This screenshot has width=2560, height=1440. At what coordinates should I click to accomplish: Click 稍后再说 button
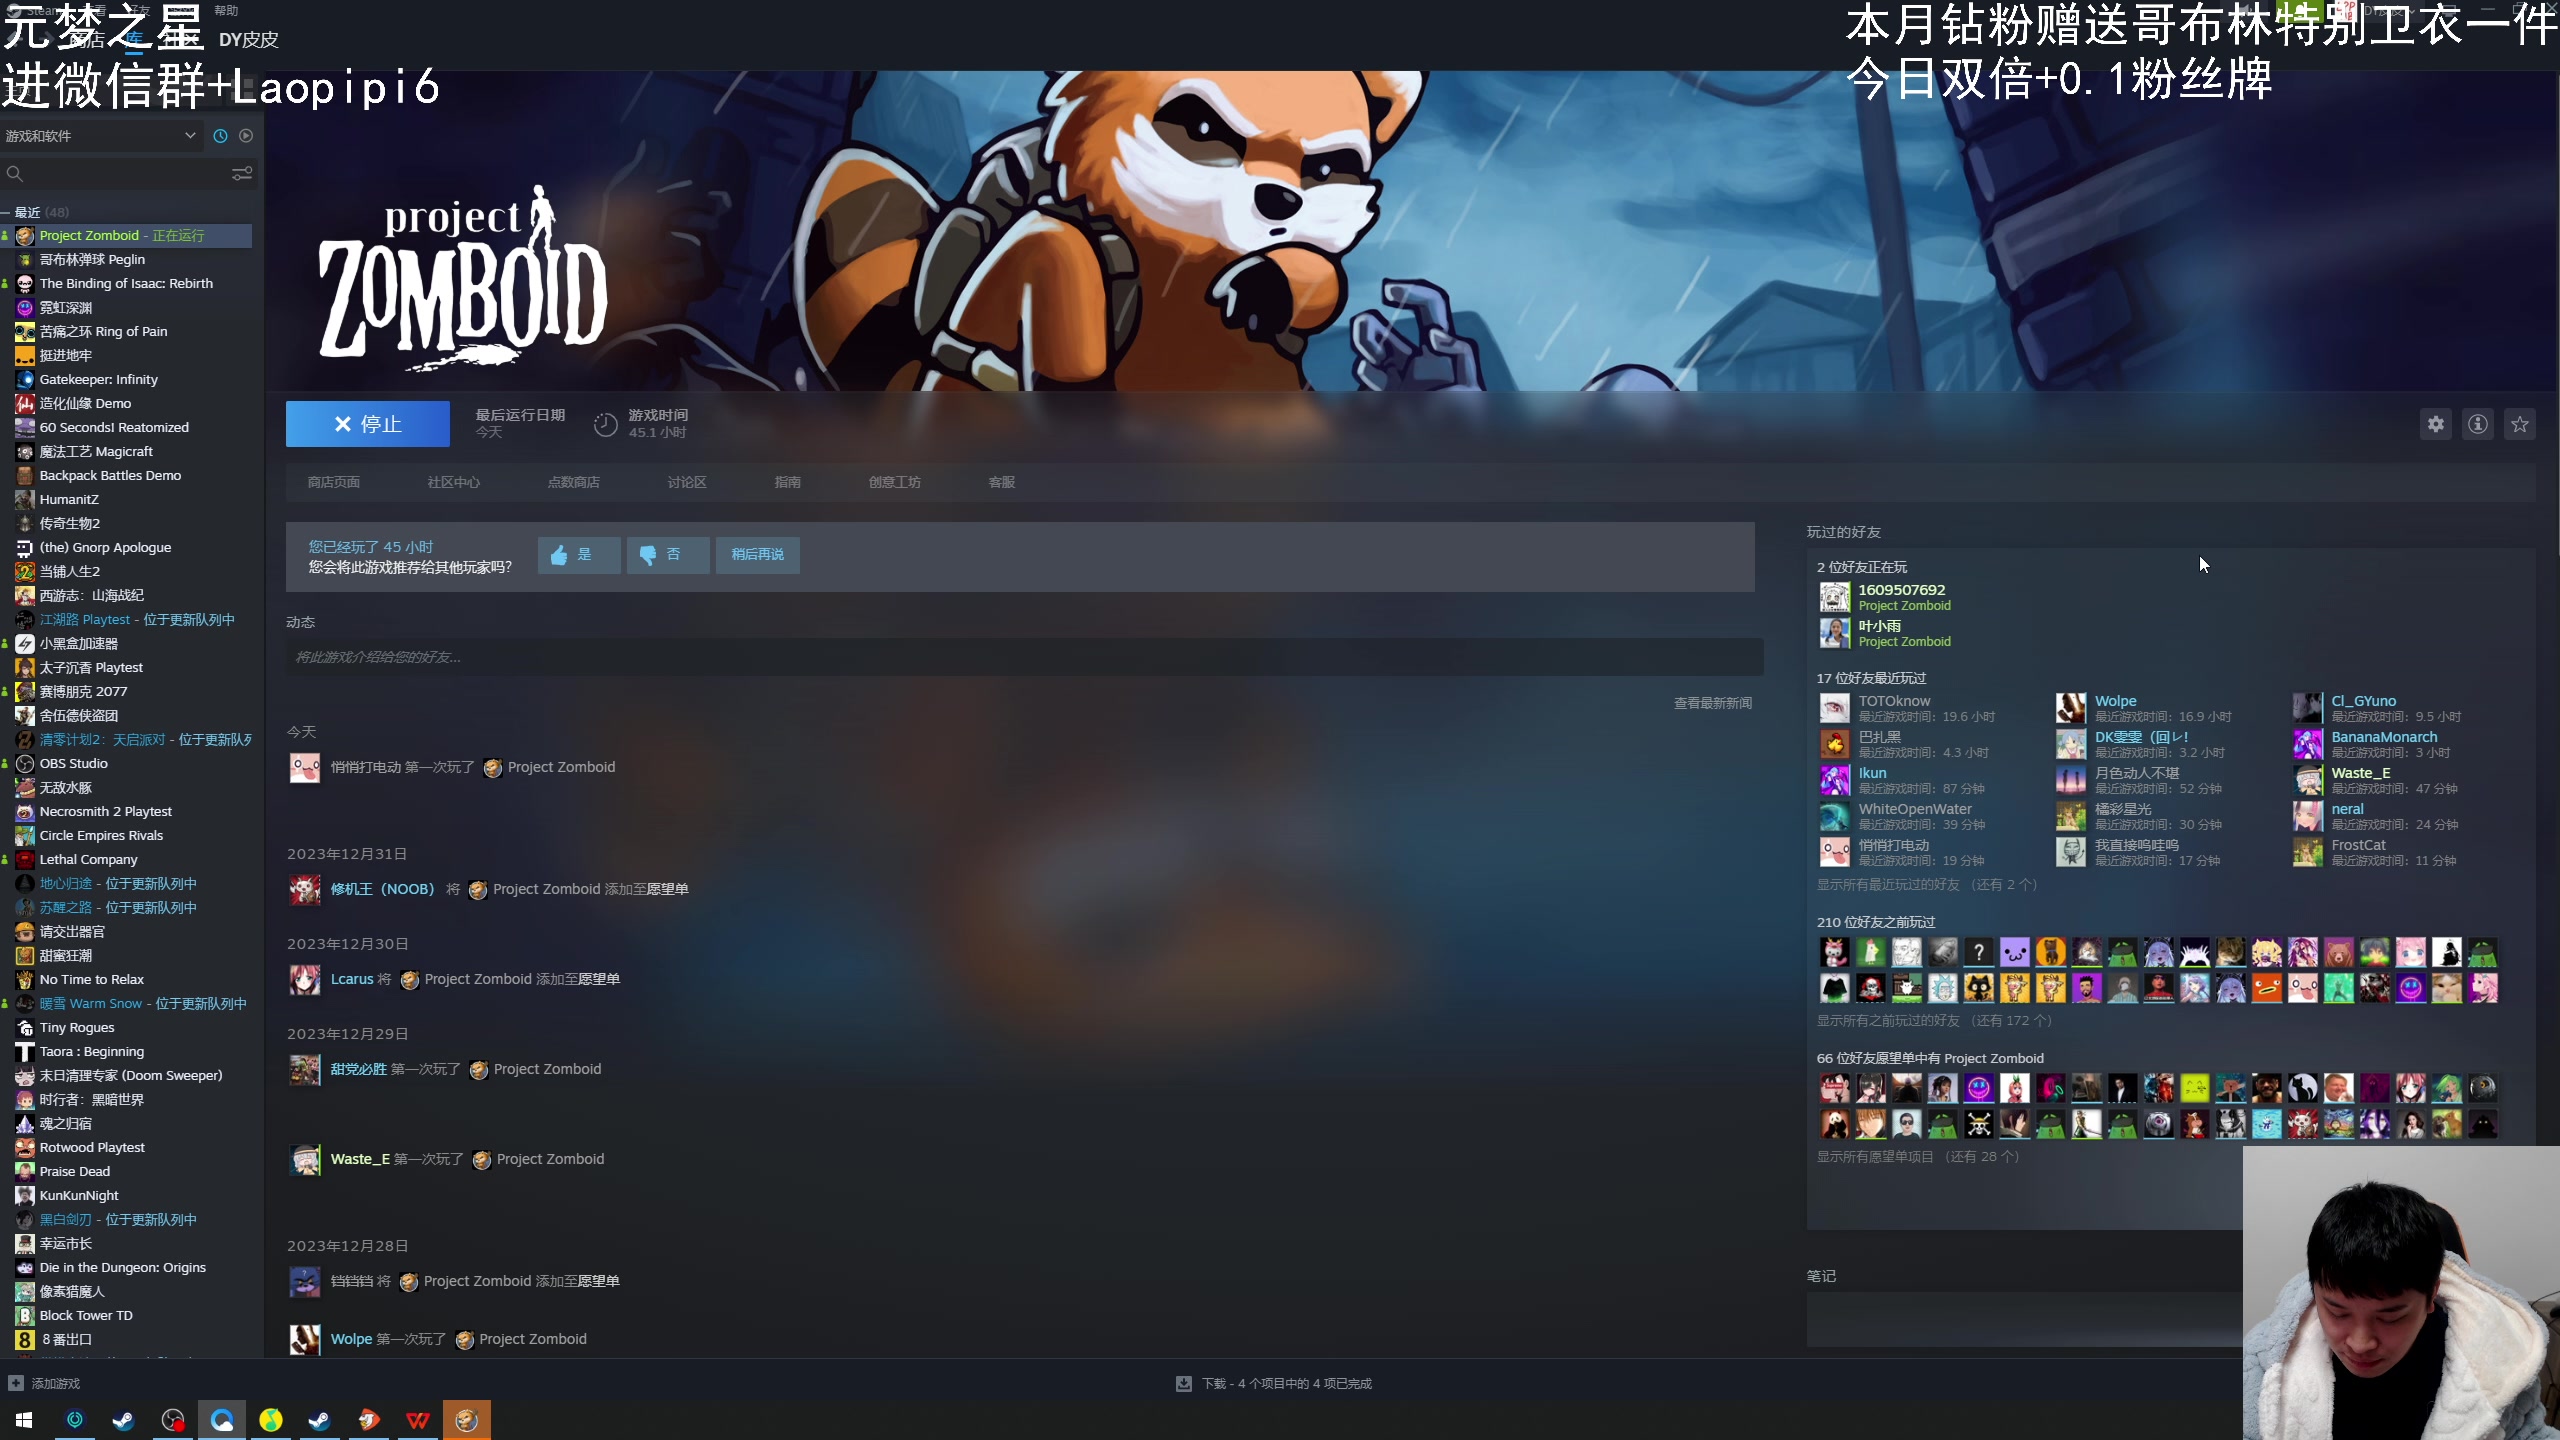coord(758,554)
